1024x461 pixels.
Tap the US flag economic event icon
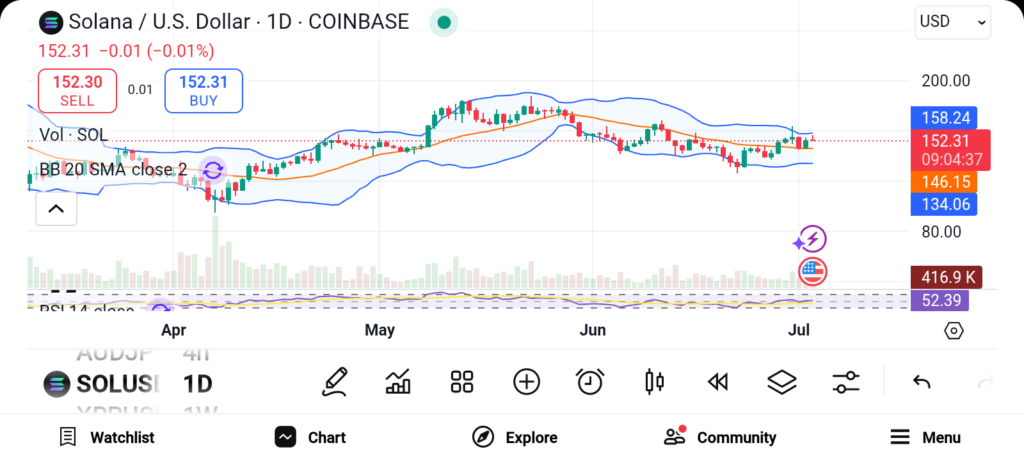(x=812, y=271)
